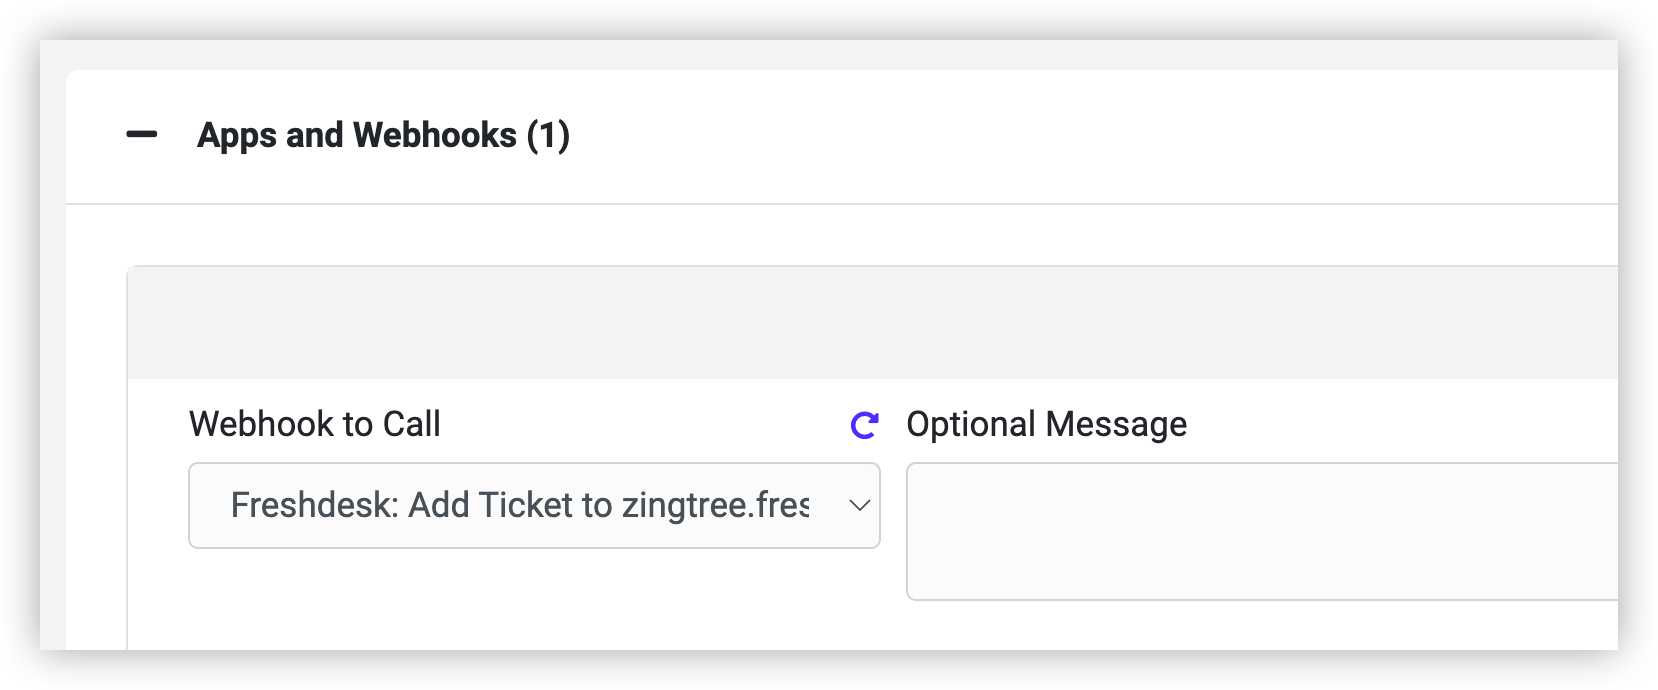Viewport: 1658px width, 690px height.
Task: Click the Webhook to Call label
Action: point(315,424)
